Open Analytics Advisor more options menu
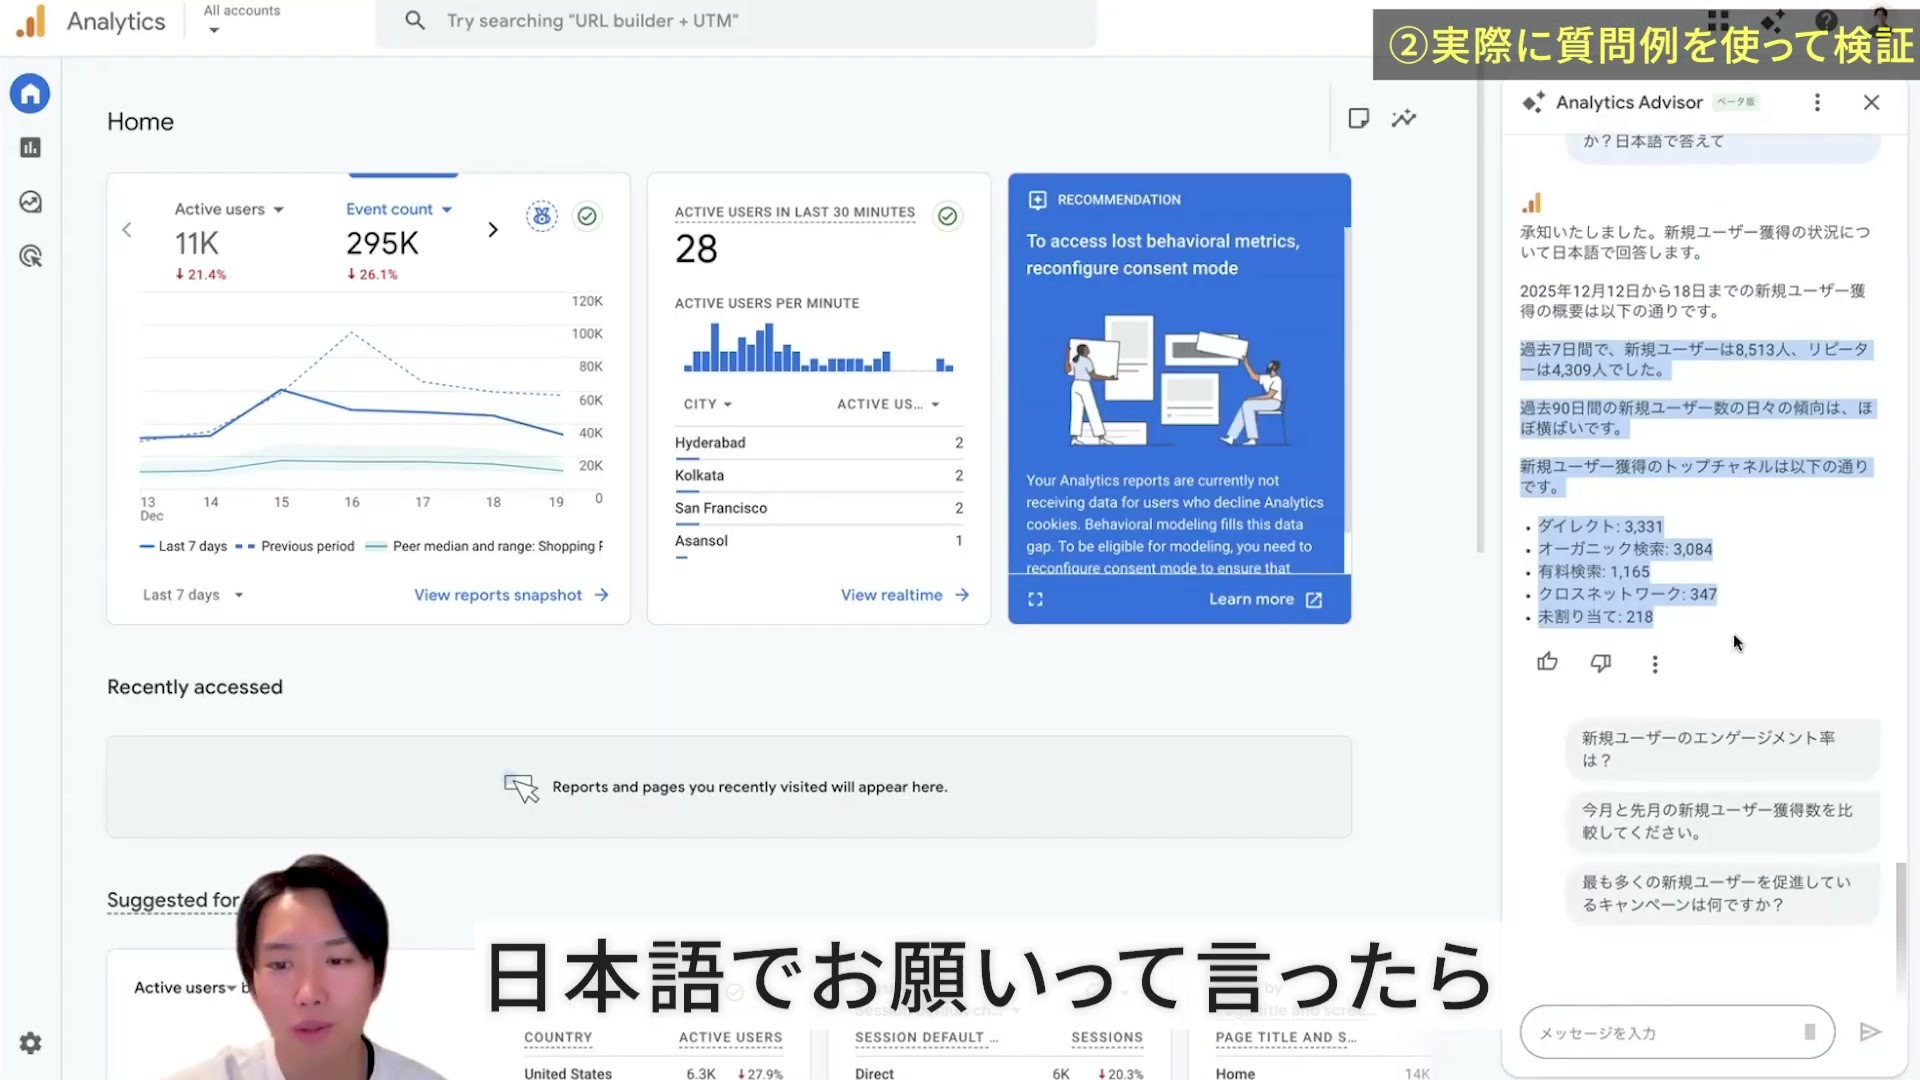This screenshot has width=1920, height=1080. (x=1817, y=102)
